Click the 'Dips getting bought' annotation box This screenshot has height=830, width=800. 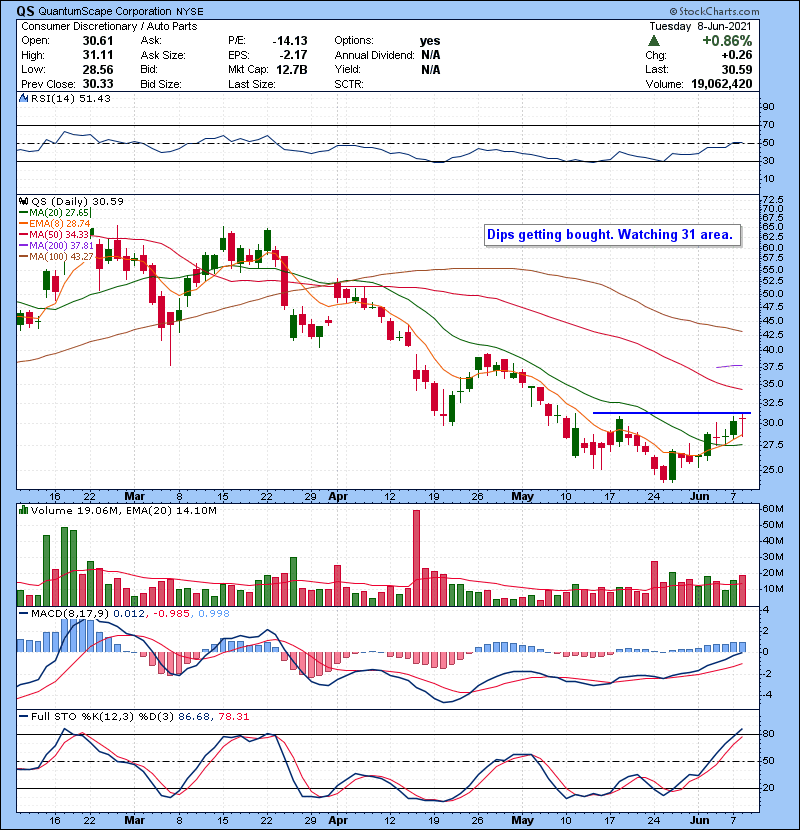point(609,236)
